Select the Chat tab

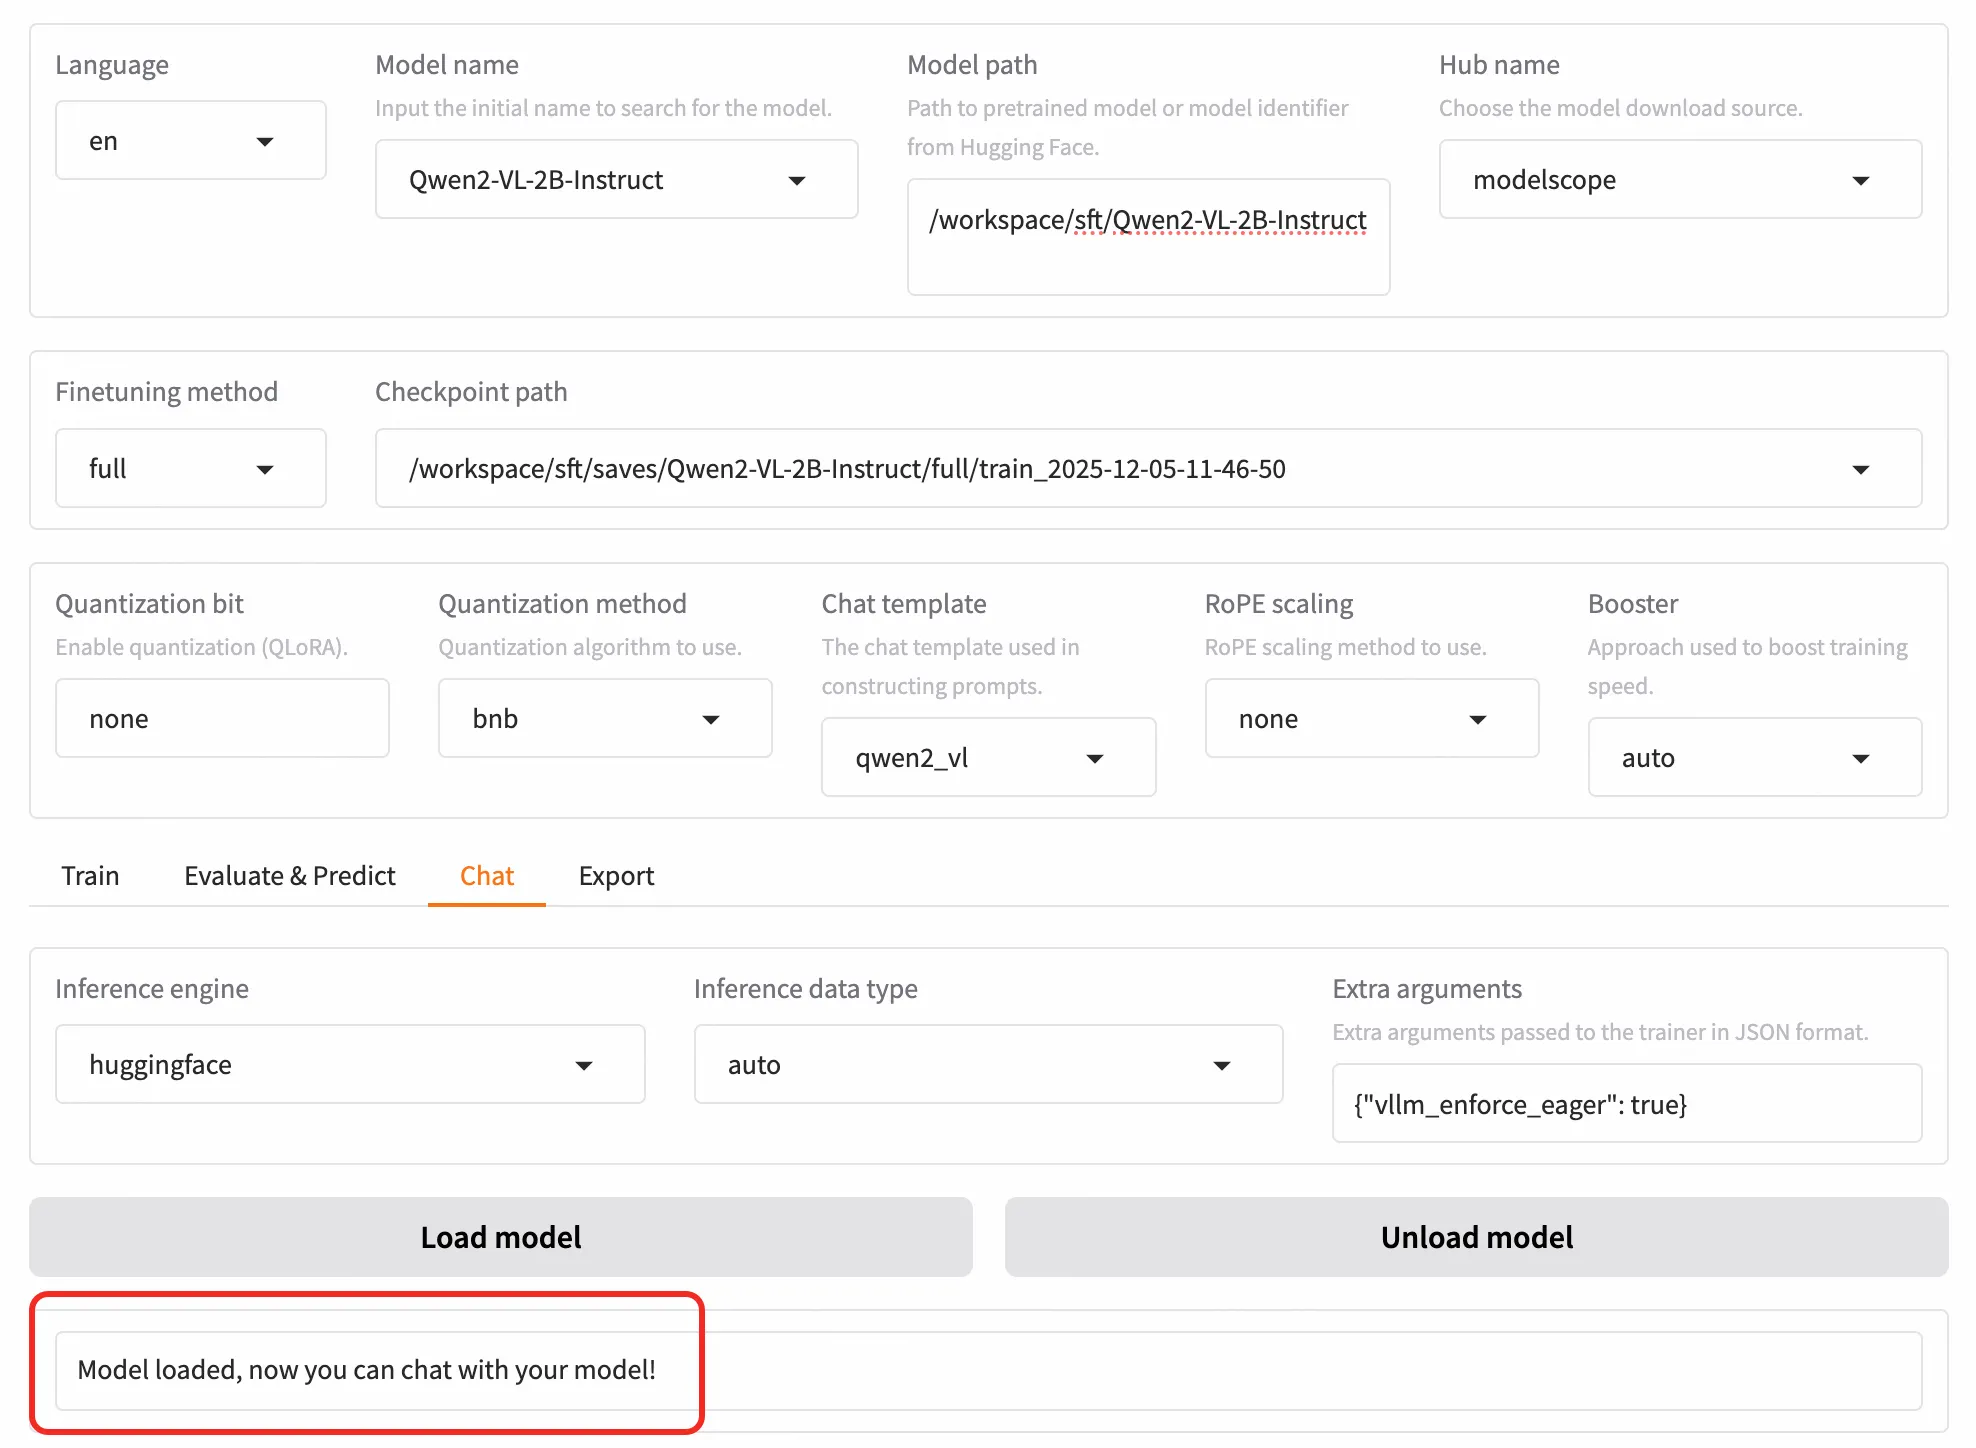click(x=486, y=876)
